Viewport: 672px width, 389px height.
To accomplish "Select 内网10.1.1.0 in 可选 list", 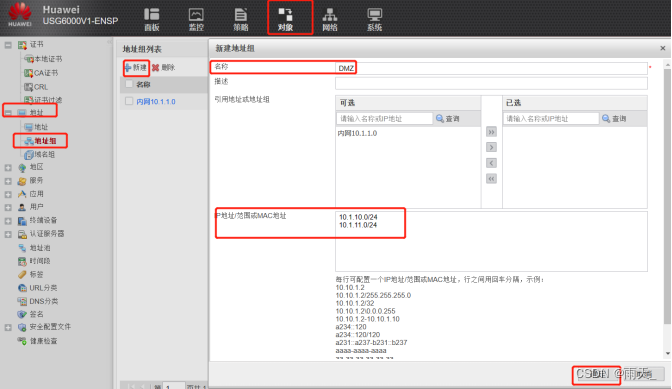I will [x=357, y=133].
